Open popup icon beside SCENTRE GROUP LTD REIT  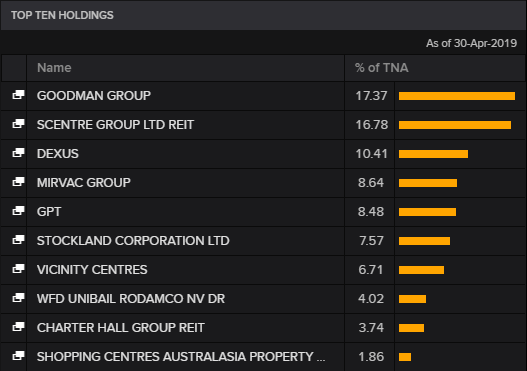point(18,124)
